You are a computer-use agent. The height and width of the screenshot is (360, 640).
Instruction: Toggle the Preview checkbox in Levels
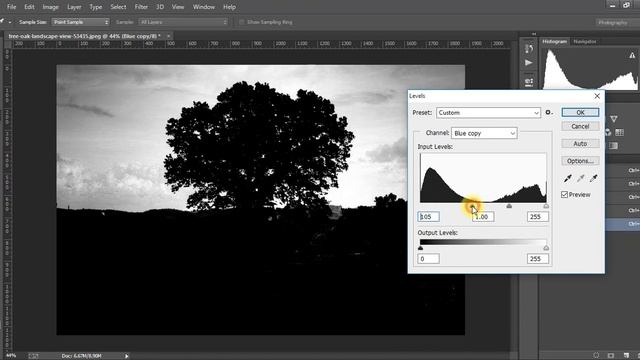coord(564,195)
